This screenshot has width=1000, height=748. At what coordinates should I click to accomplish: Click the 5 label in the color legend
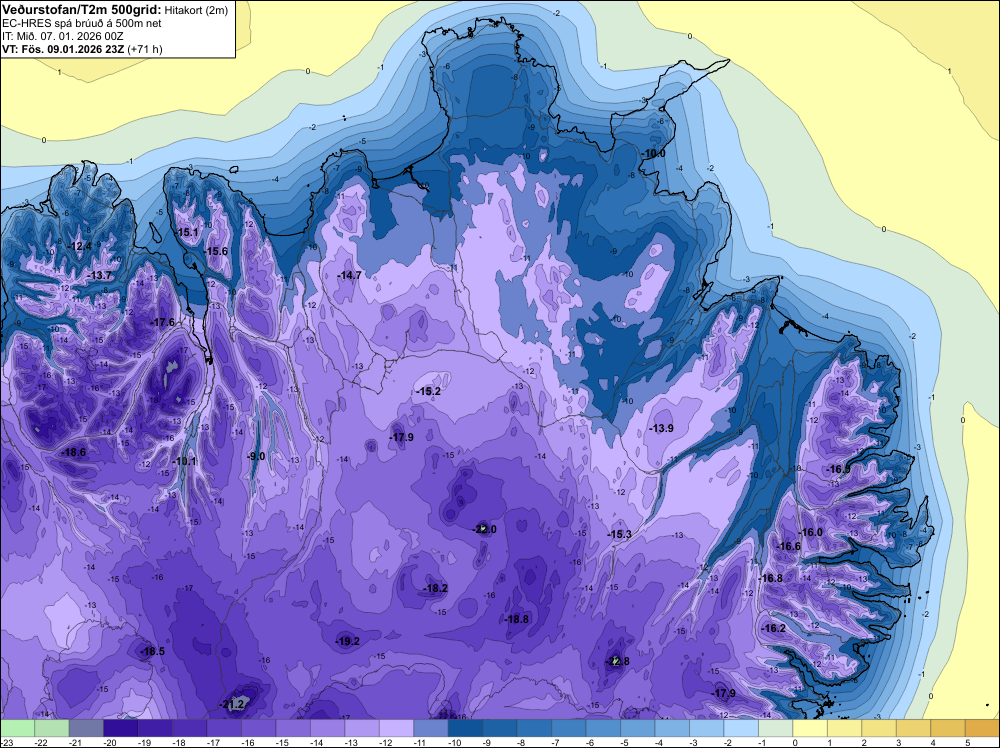click(x=967, y=742)
